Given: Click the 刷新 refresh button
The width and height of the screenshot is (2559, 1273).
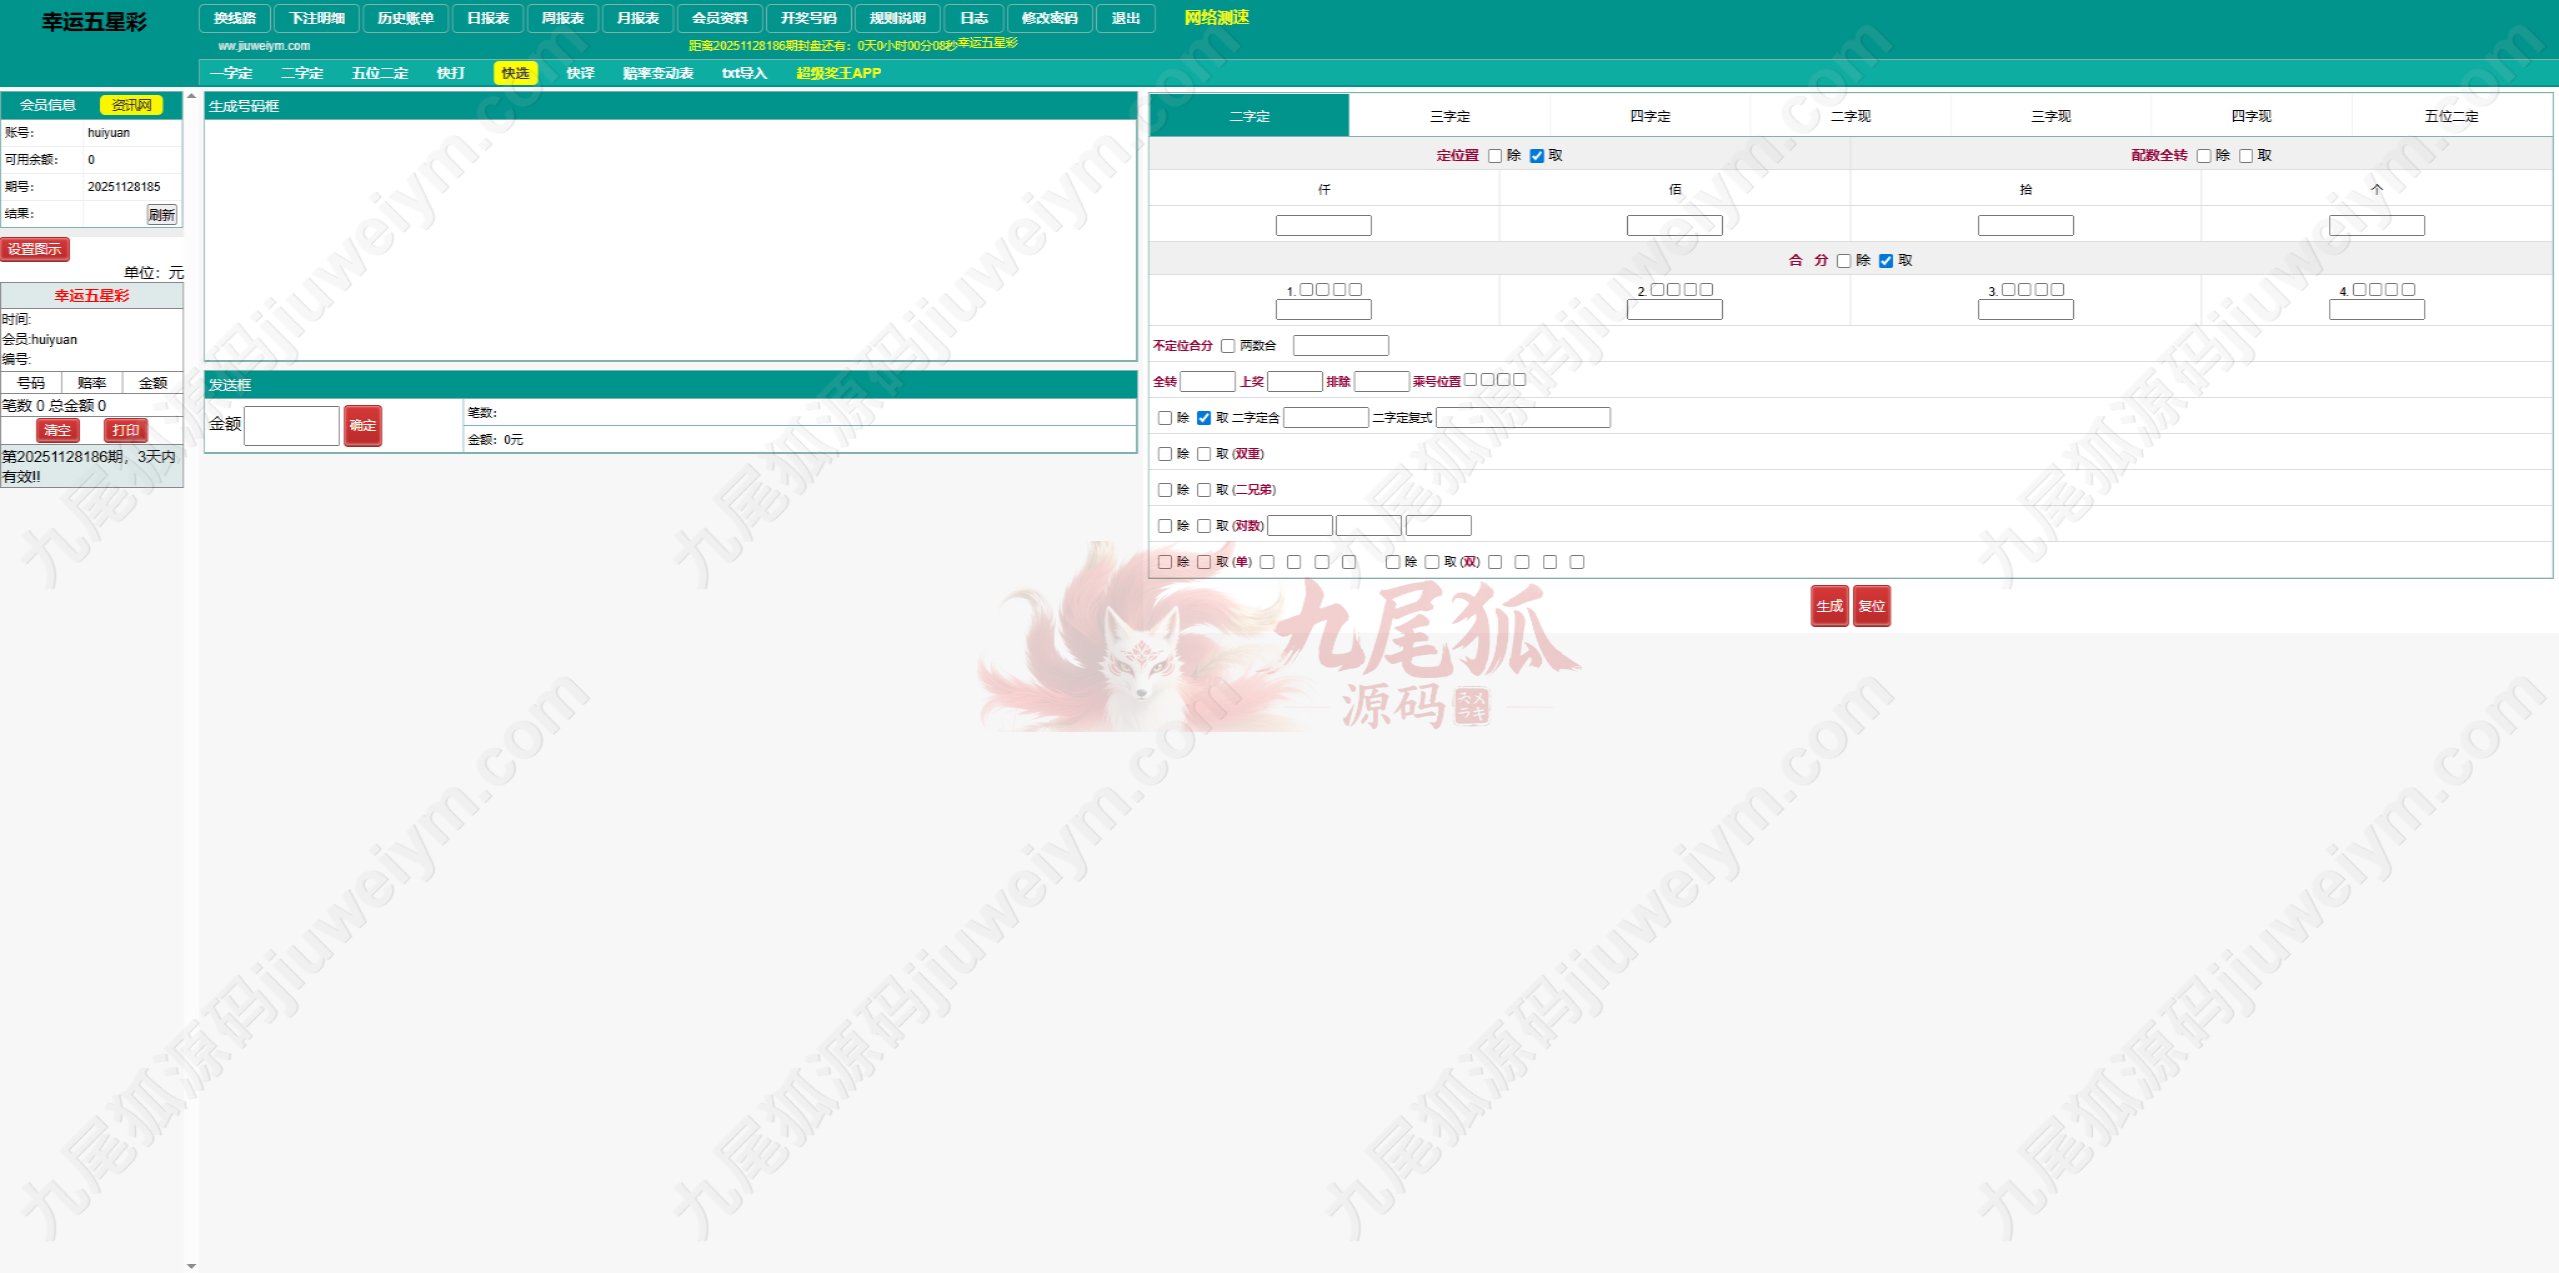Looking at the screenshot, I should (x=162, y=214).
